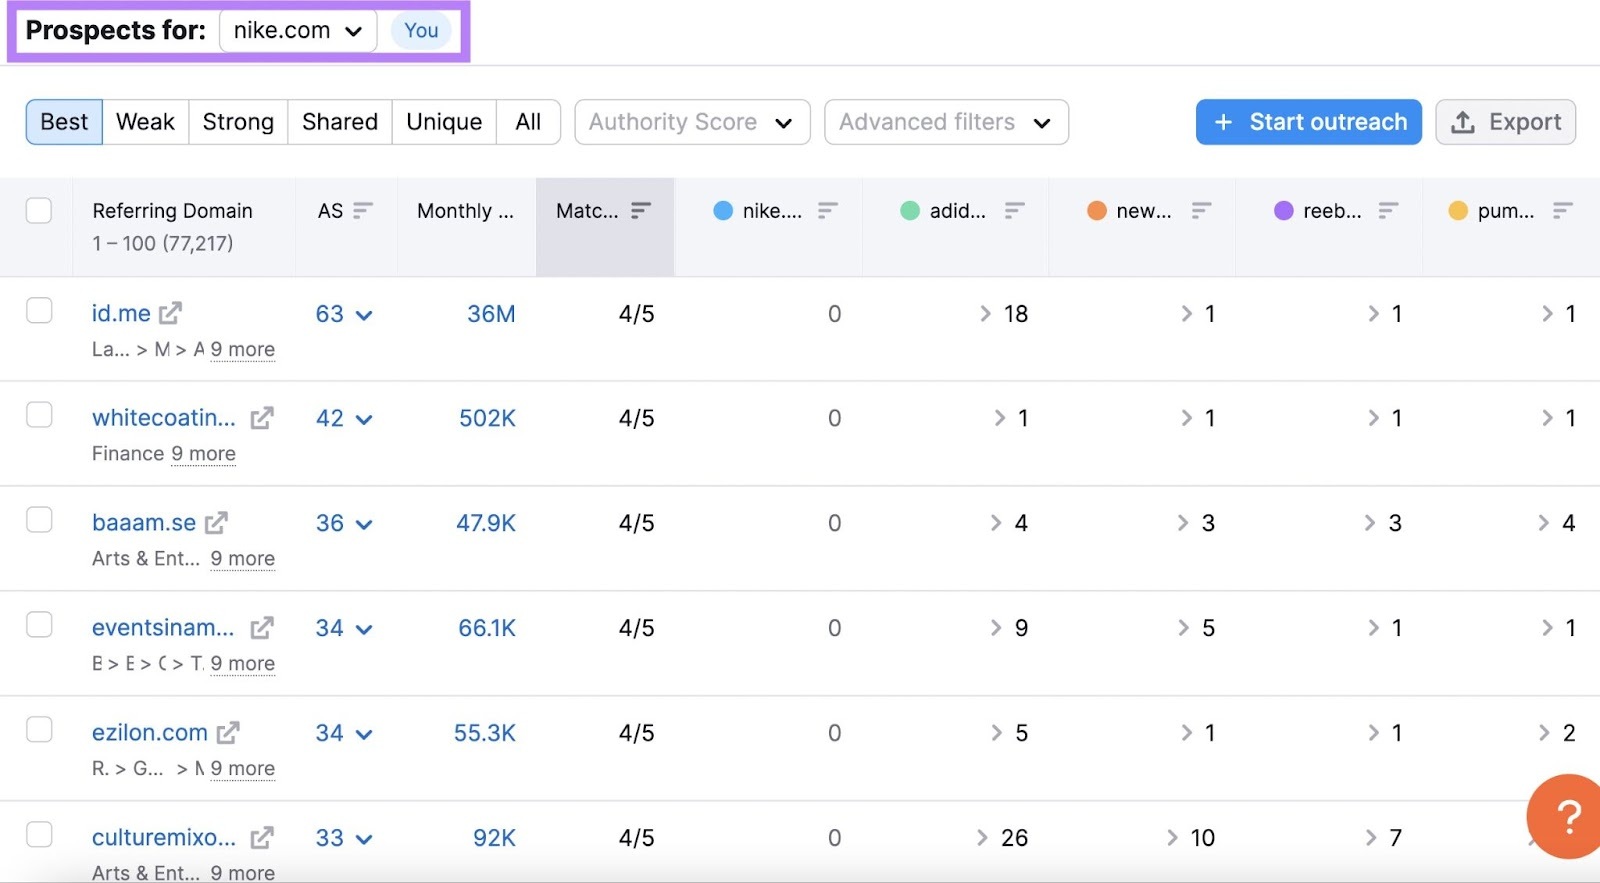Expand new balance arrow for culturemixo... row
The image size is (1600, 883).
[1172, 838]
